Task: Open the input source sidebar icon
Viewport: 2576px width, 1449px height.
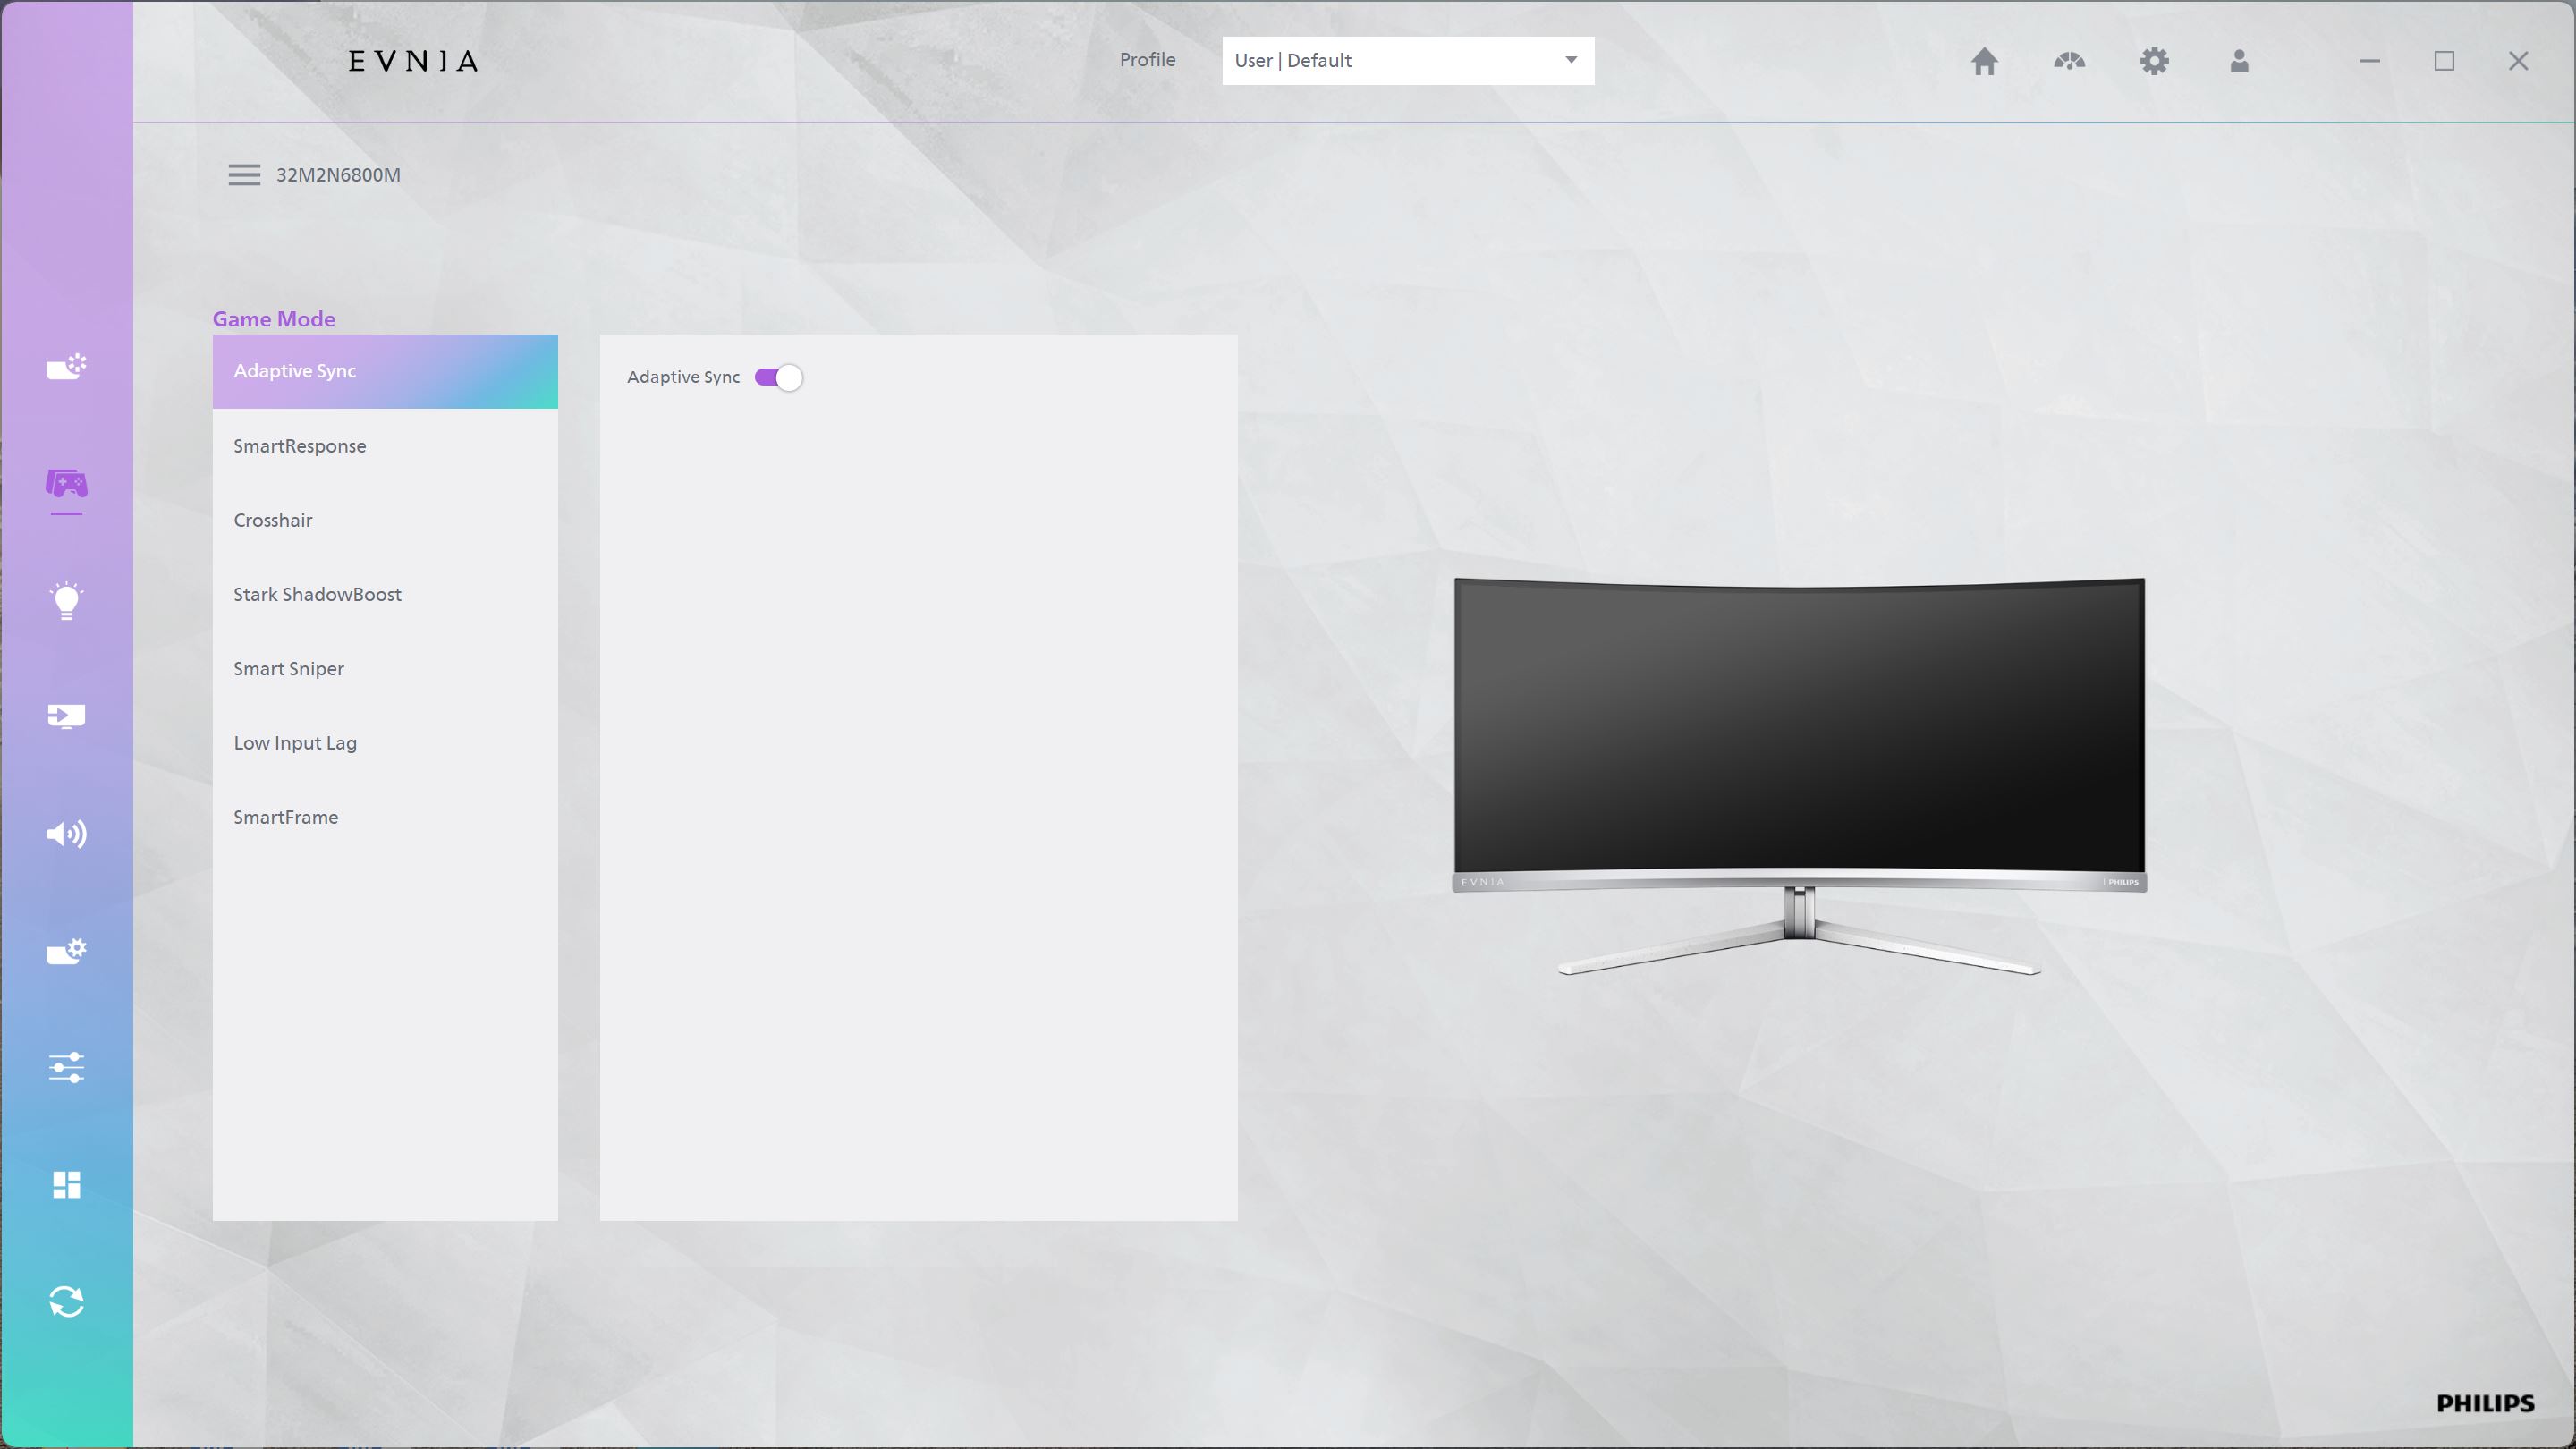Action: coord(66,717)
